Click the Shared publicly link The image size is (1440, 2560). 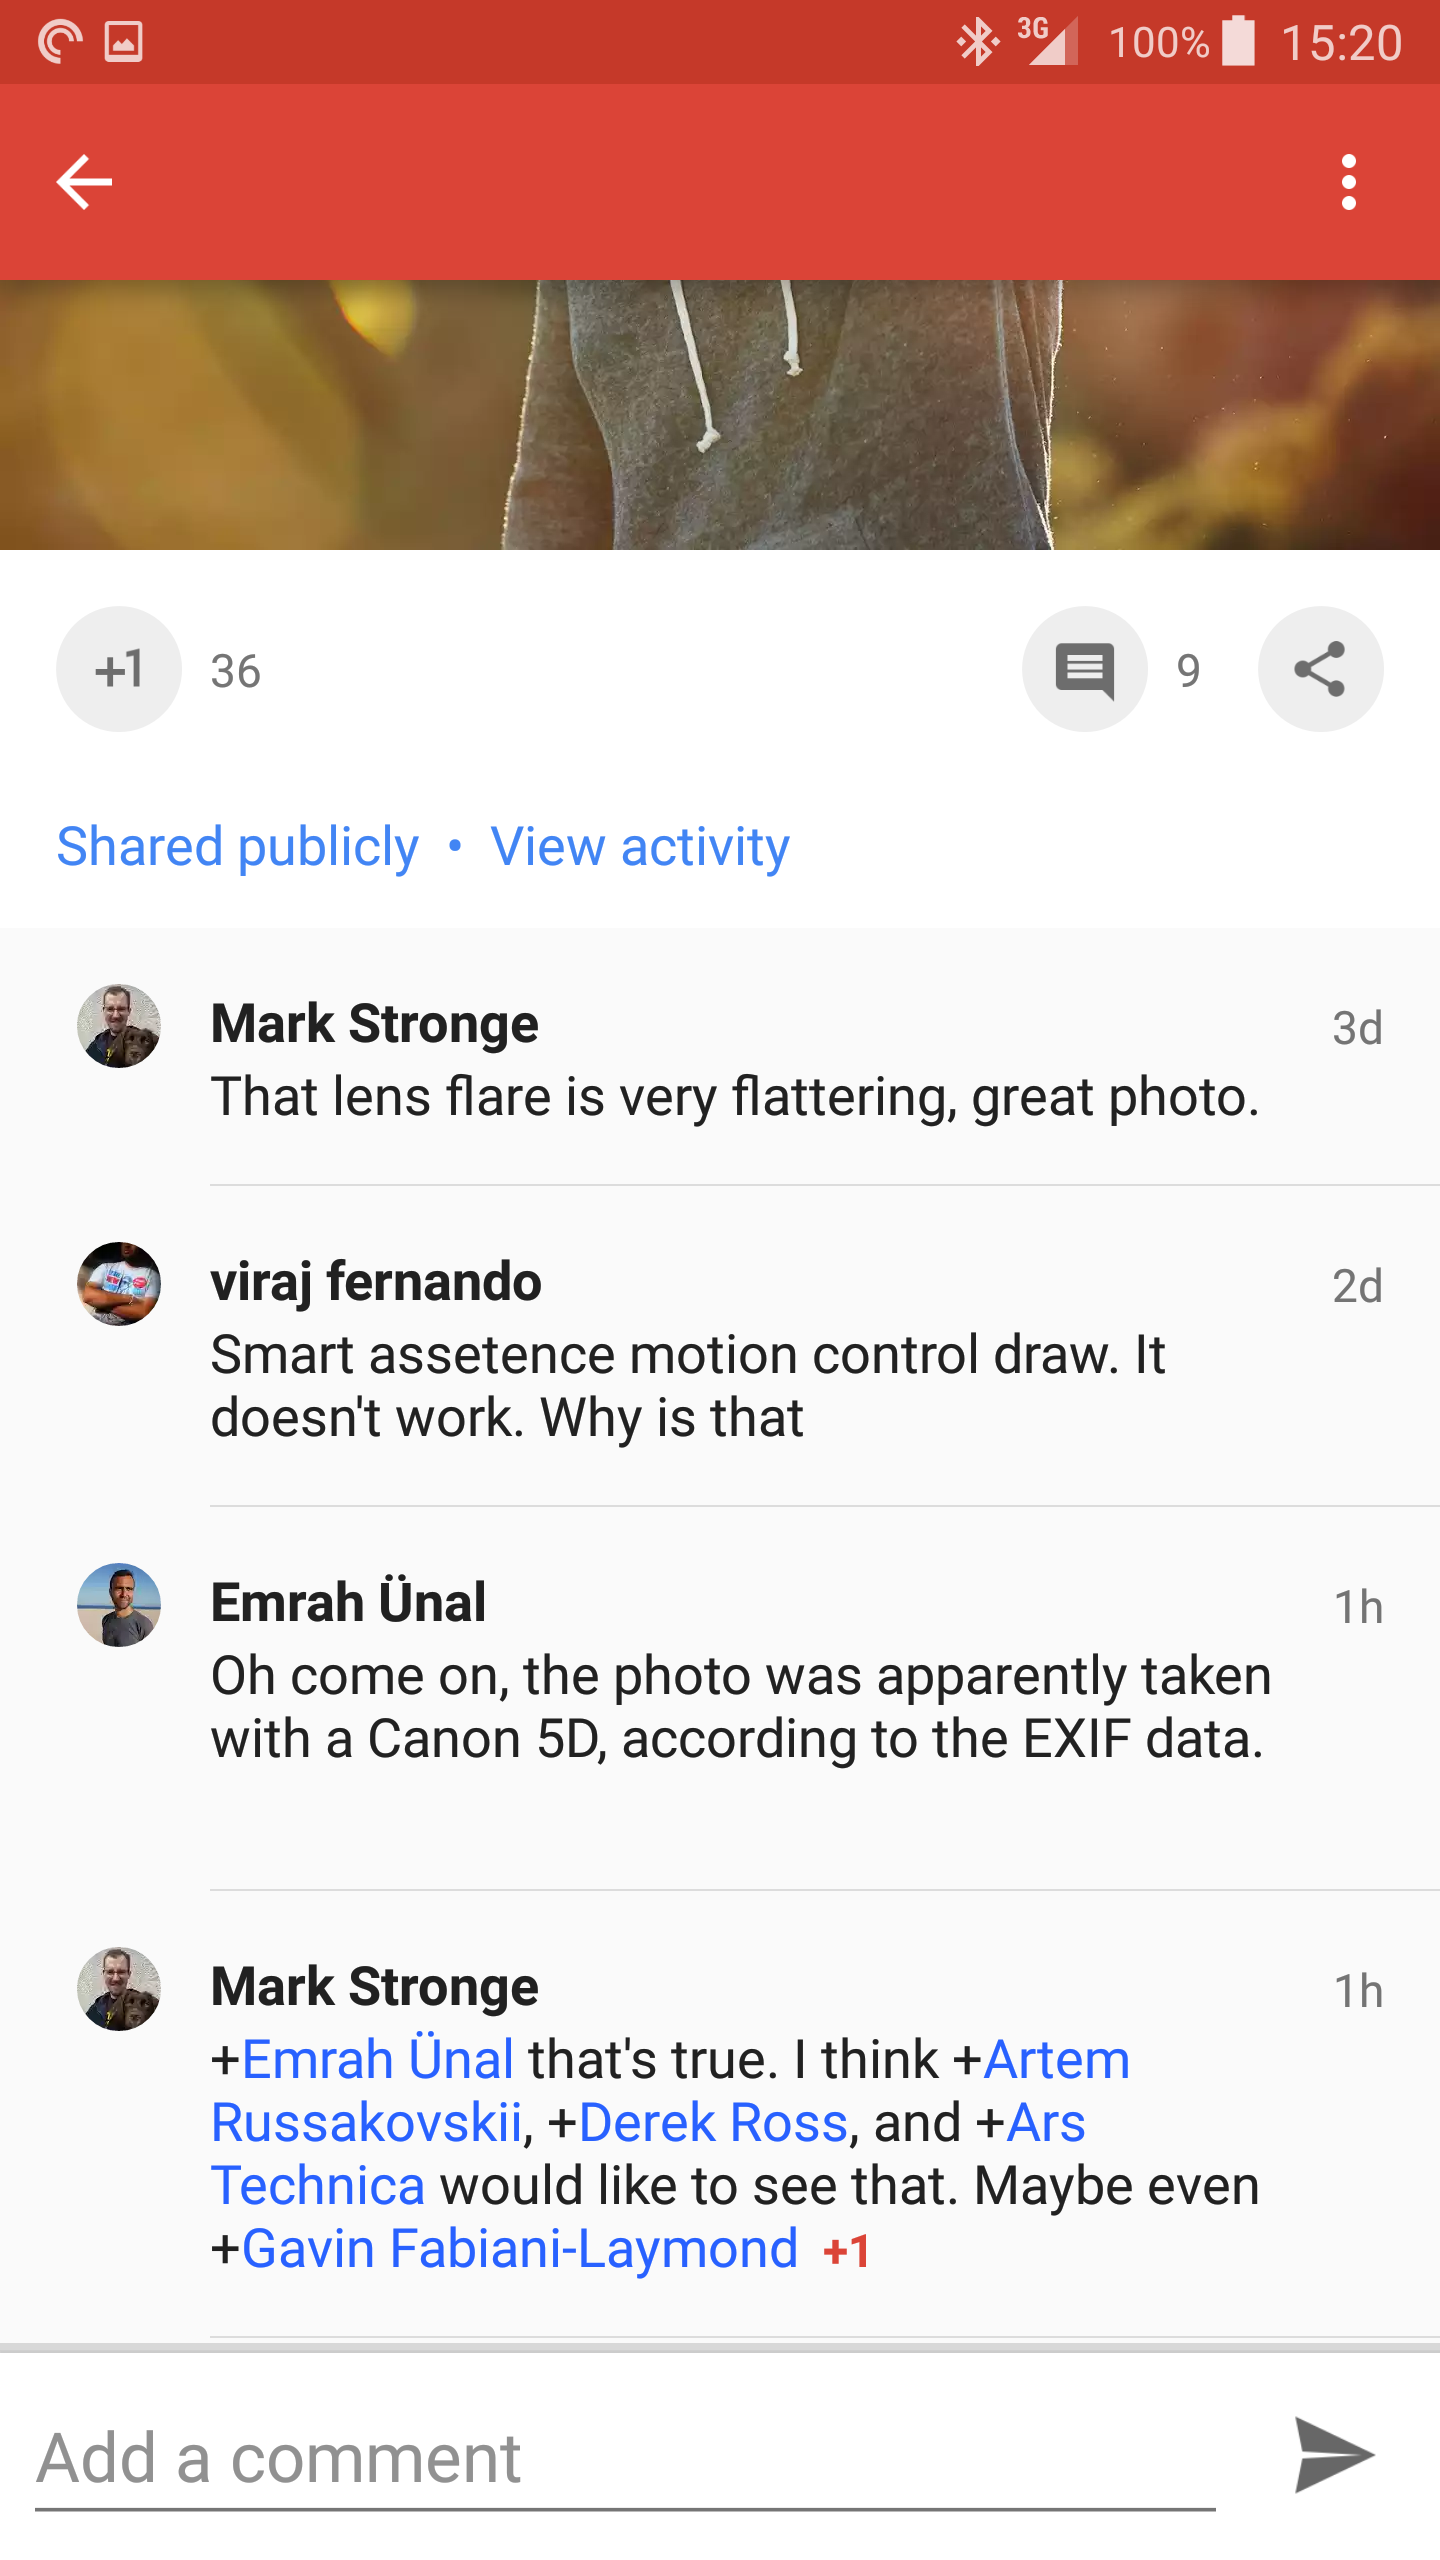coord(238,847)
